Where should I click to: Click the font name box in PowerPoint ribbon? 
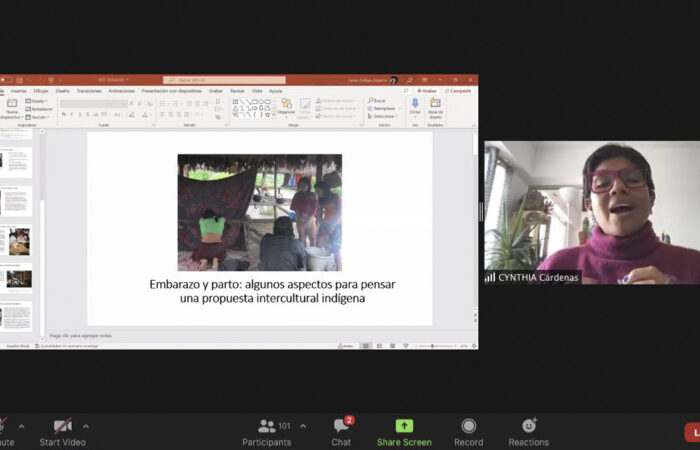coord(85,104)
